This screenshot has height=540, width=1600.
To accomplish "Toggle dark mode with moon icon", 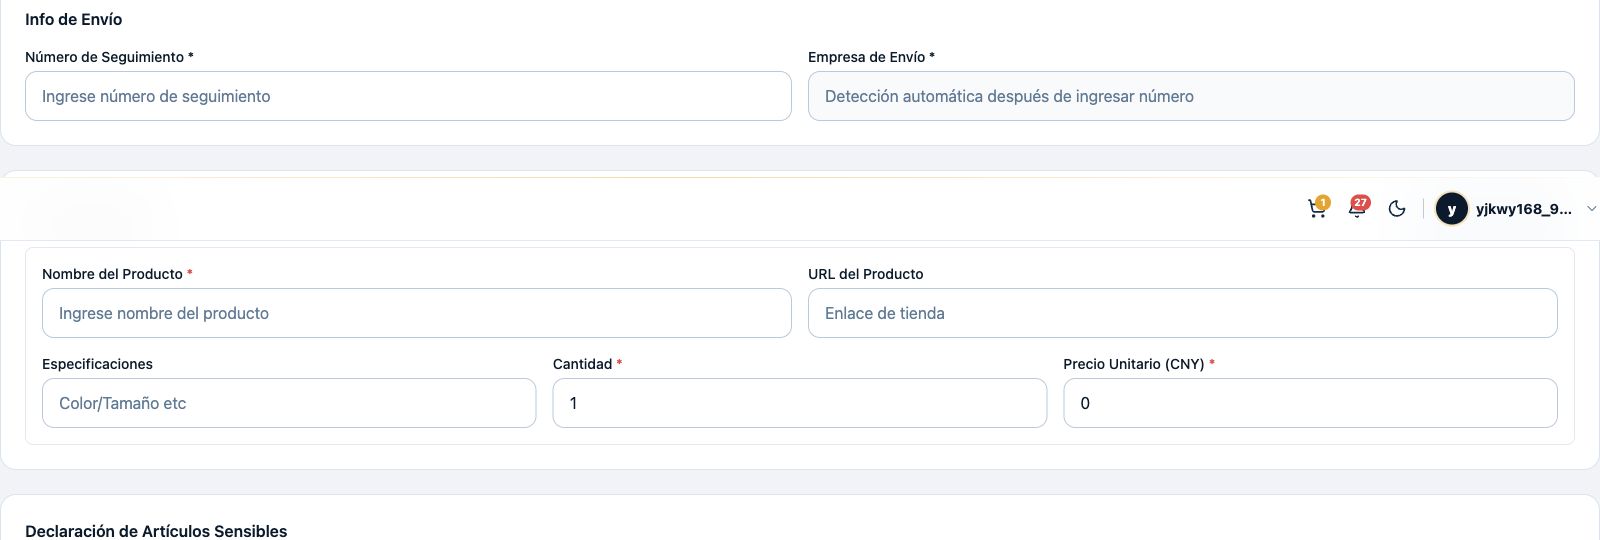I will [x=1397, y=208].
